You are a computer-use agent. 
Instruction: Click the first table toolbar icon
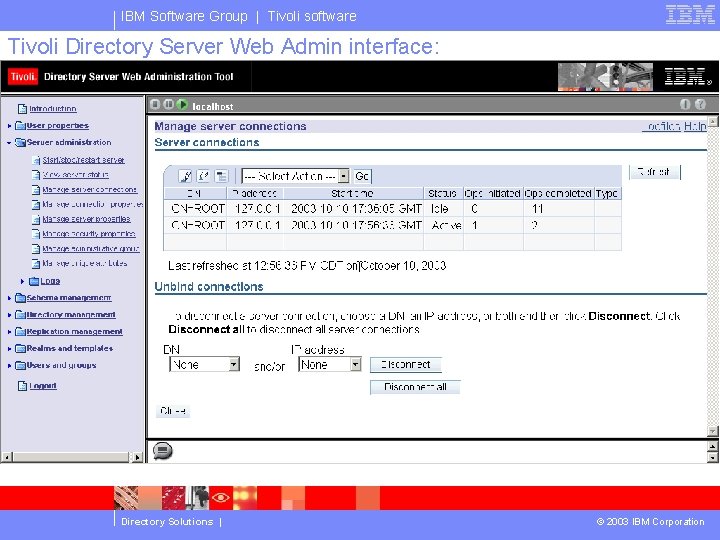(x=185, y=176)
